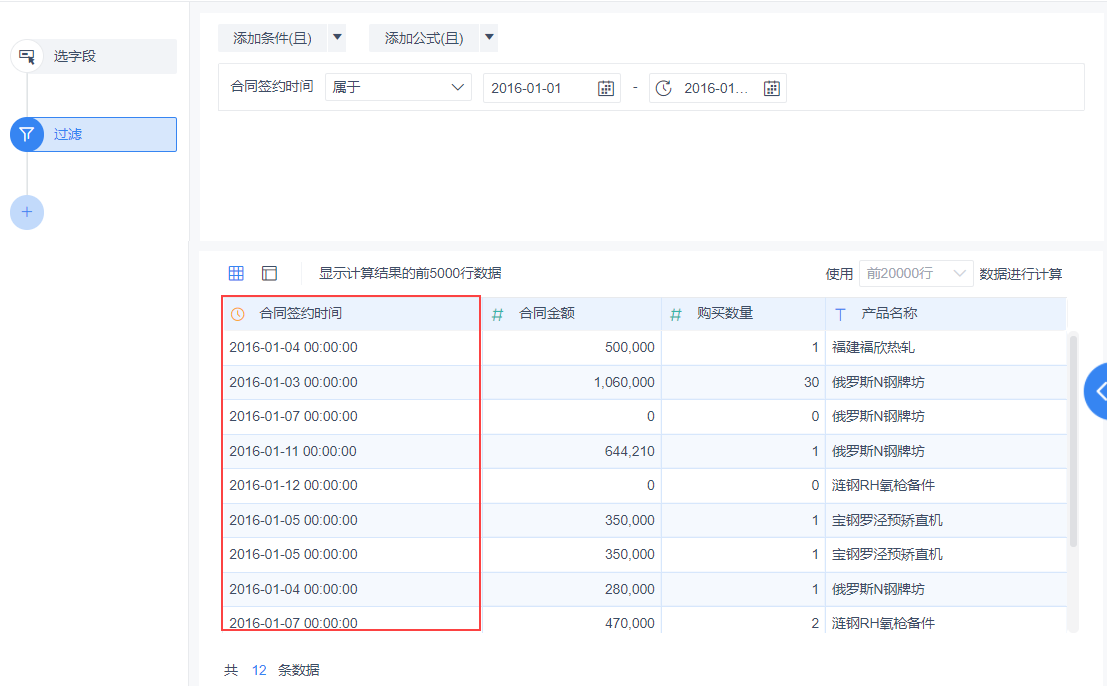Image resolution: width=1107 pixels, height=686 pixels.
Task: Click the 合同签约时间 column header
Action: [352, 313]
